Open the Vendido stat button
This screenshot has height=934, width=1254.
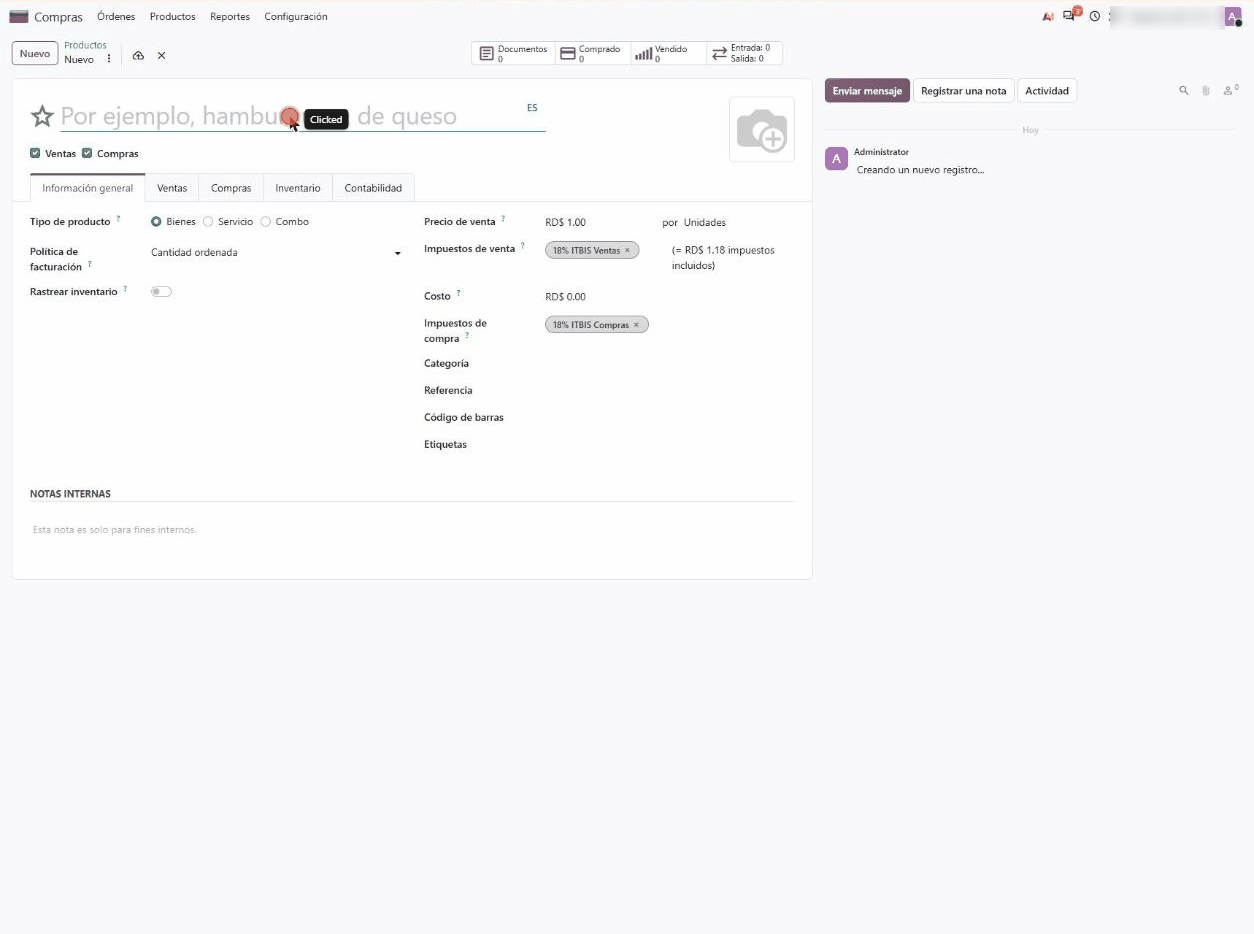666,53
